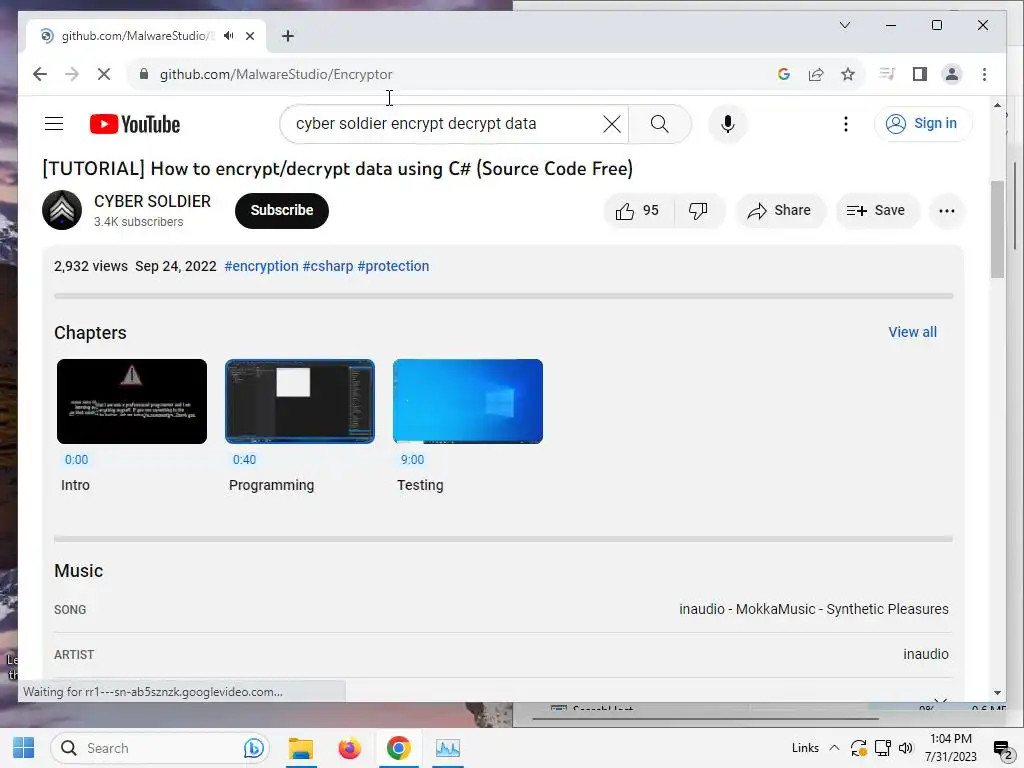This screenshot has height=768, width=1024.
Task: Stop loading the page
Action: [104, 74]
